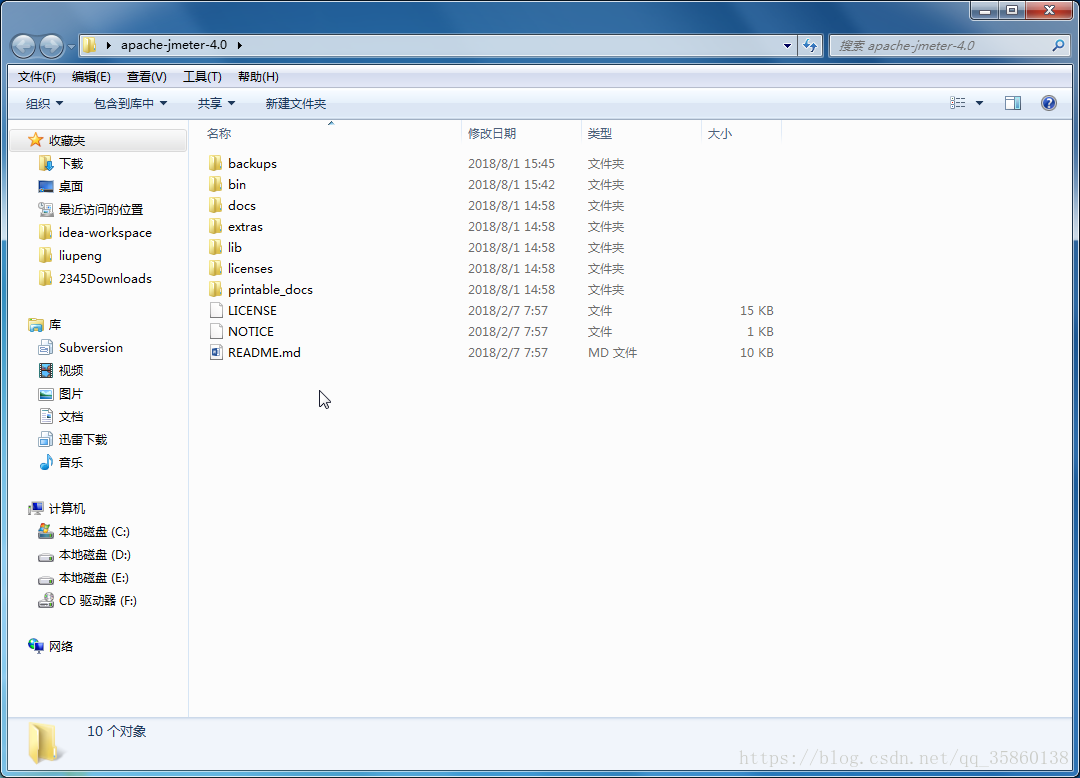Click the 新建文件夹 button
The height and width of the screenshot is (778, 1080).
click(x=295, y=103)
